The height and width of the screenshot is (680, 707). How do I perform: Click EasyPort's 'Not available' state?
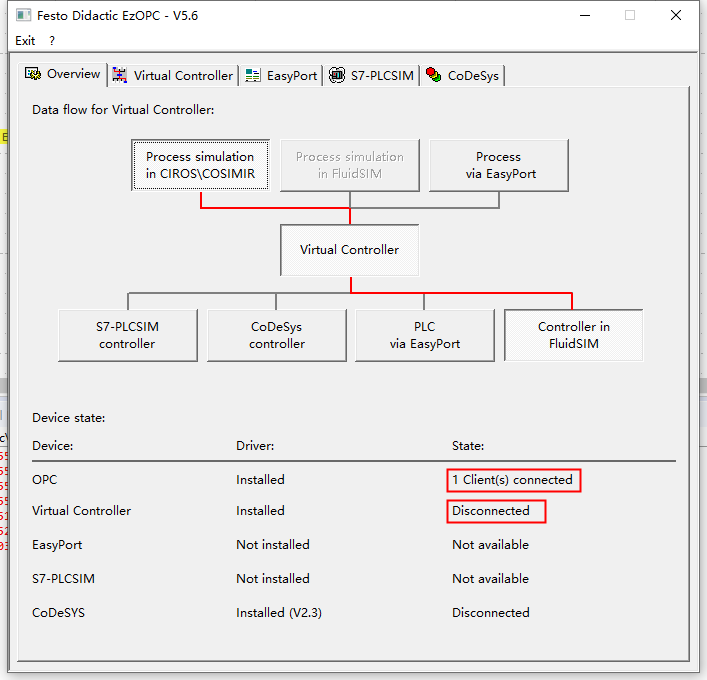click(x=490, y=545)
